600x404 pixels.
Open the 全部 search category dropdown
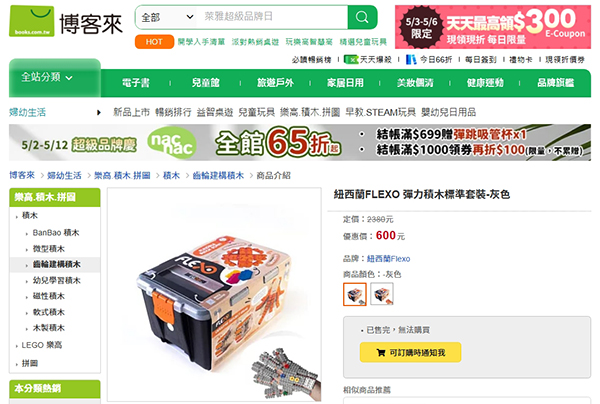[166, 17]
